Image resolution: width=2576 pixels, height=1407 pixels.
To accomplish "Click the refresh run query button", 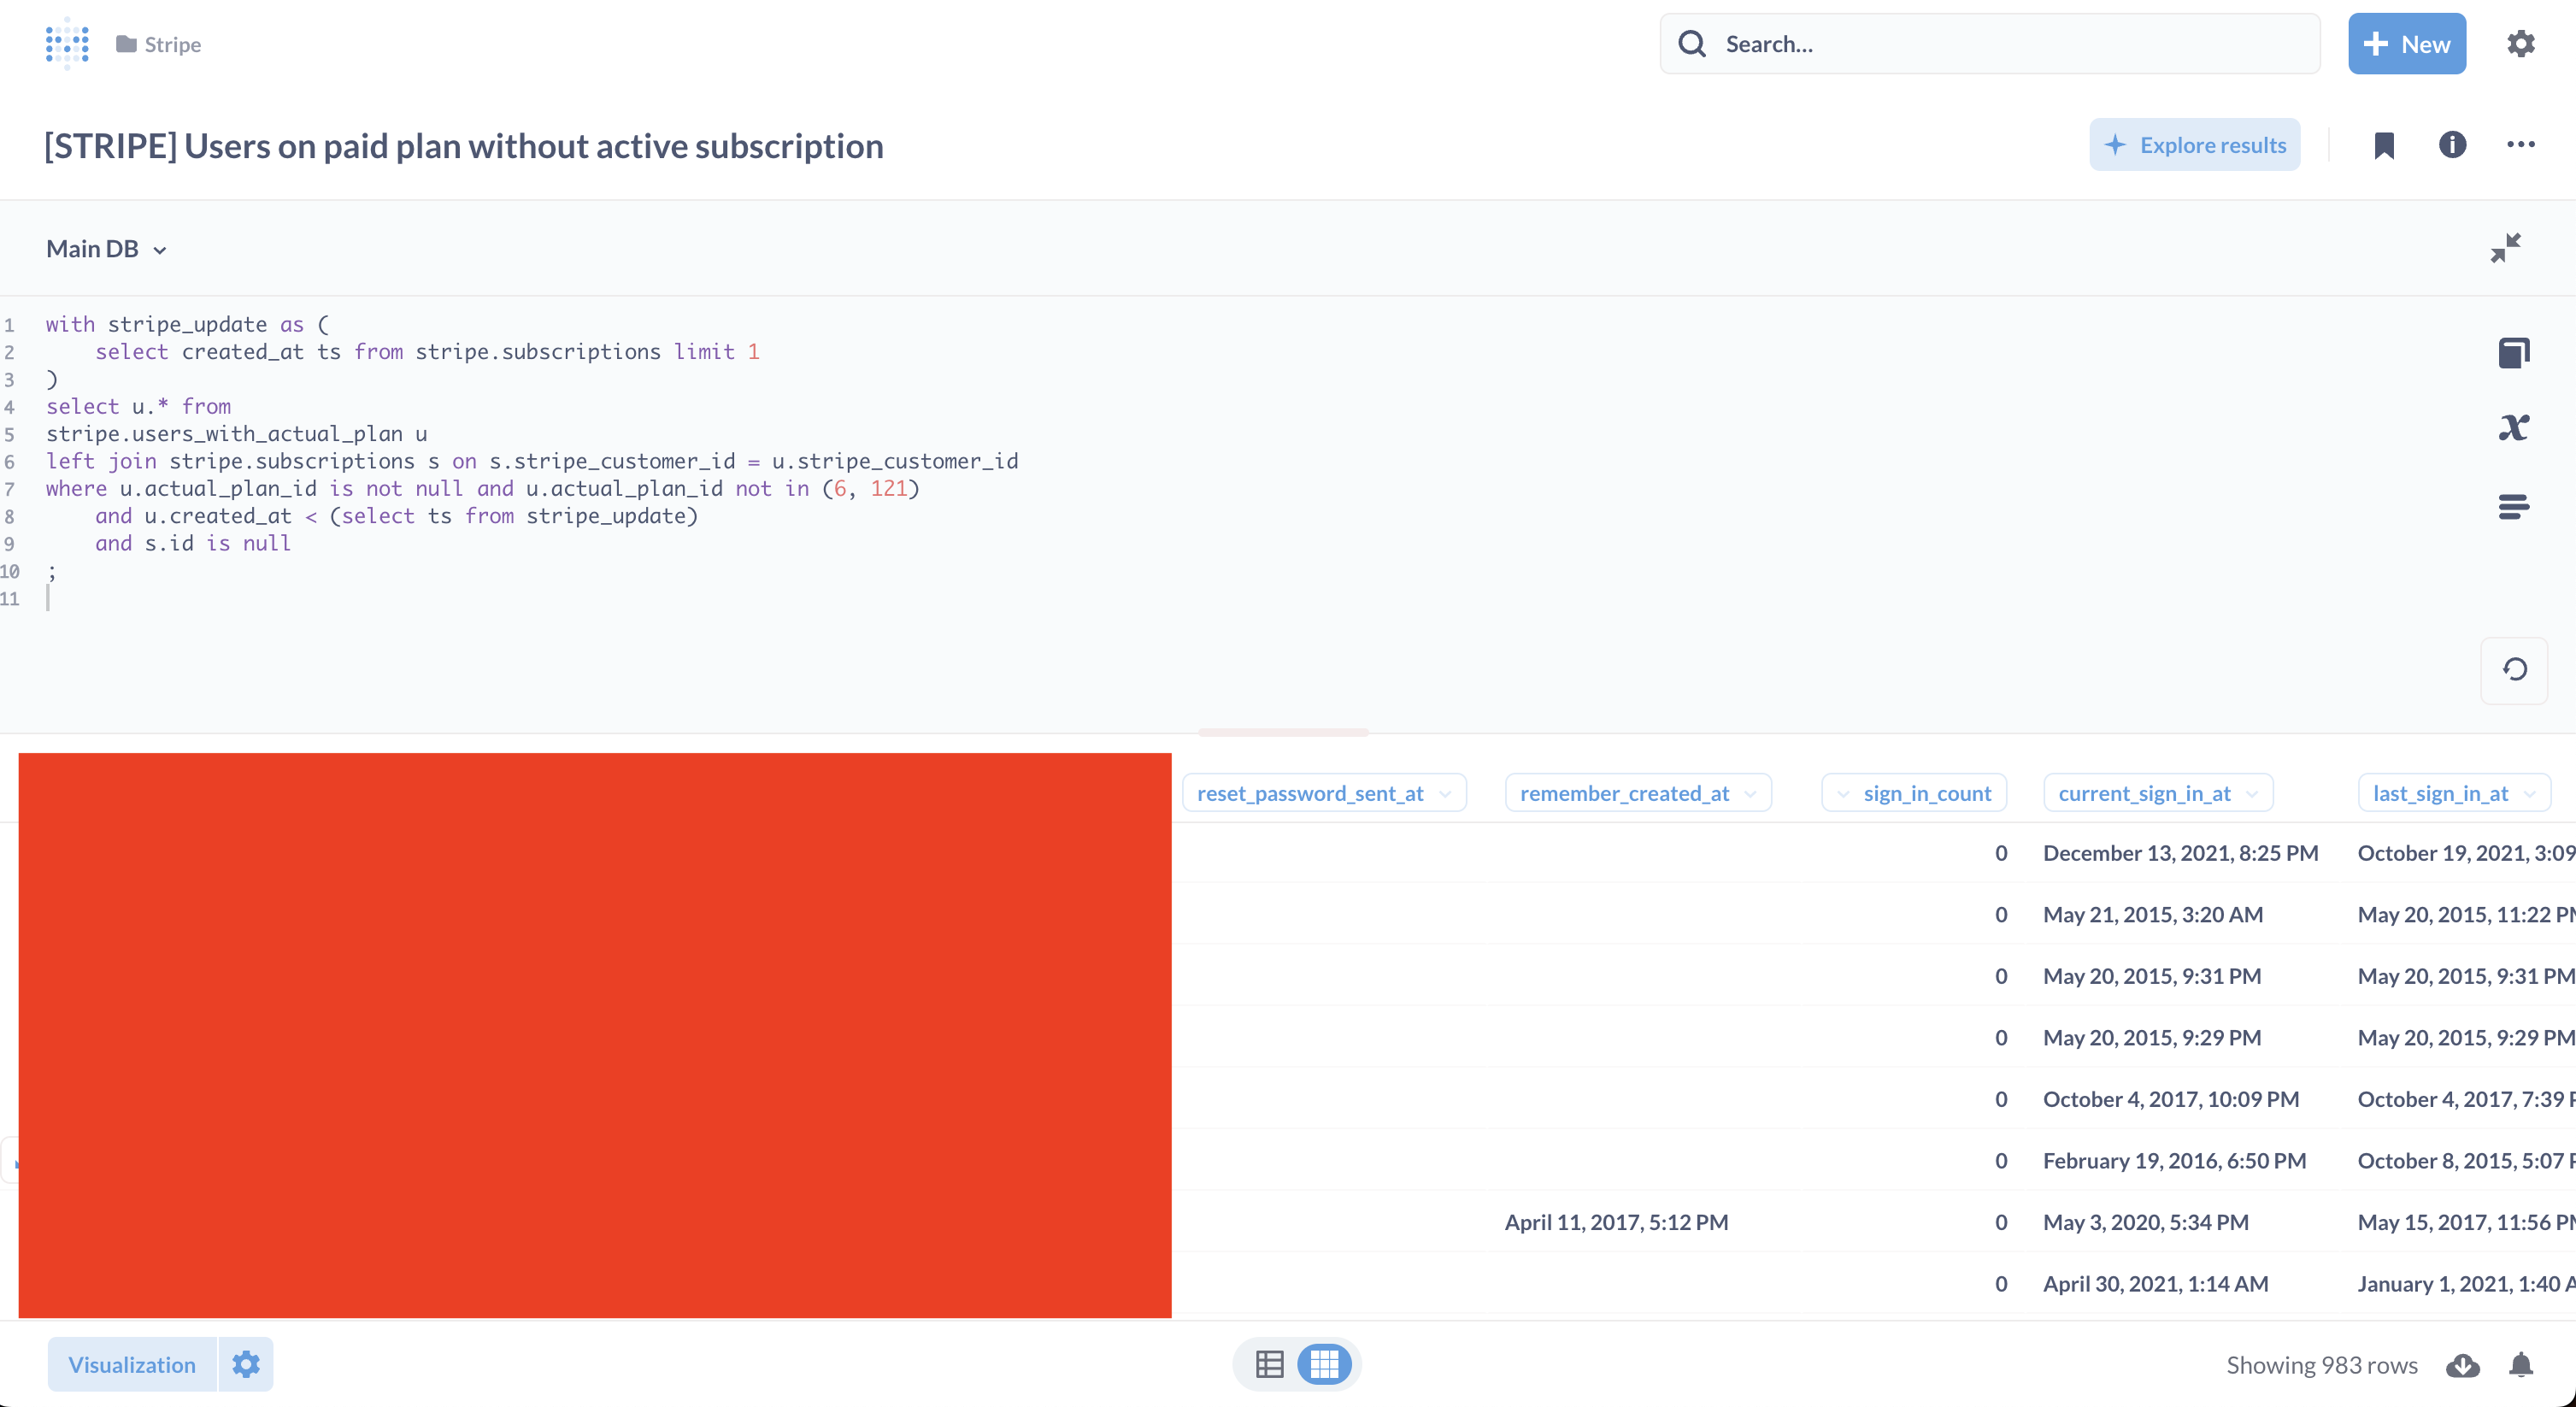I will [x=2514, y=669].
